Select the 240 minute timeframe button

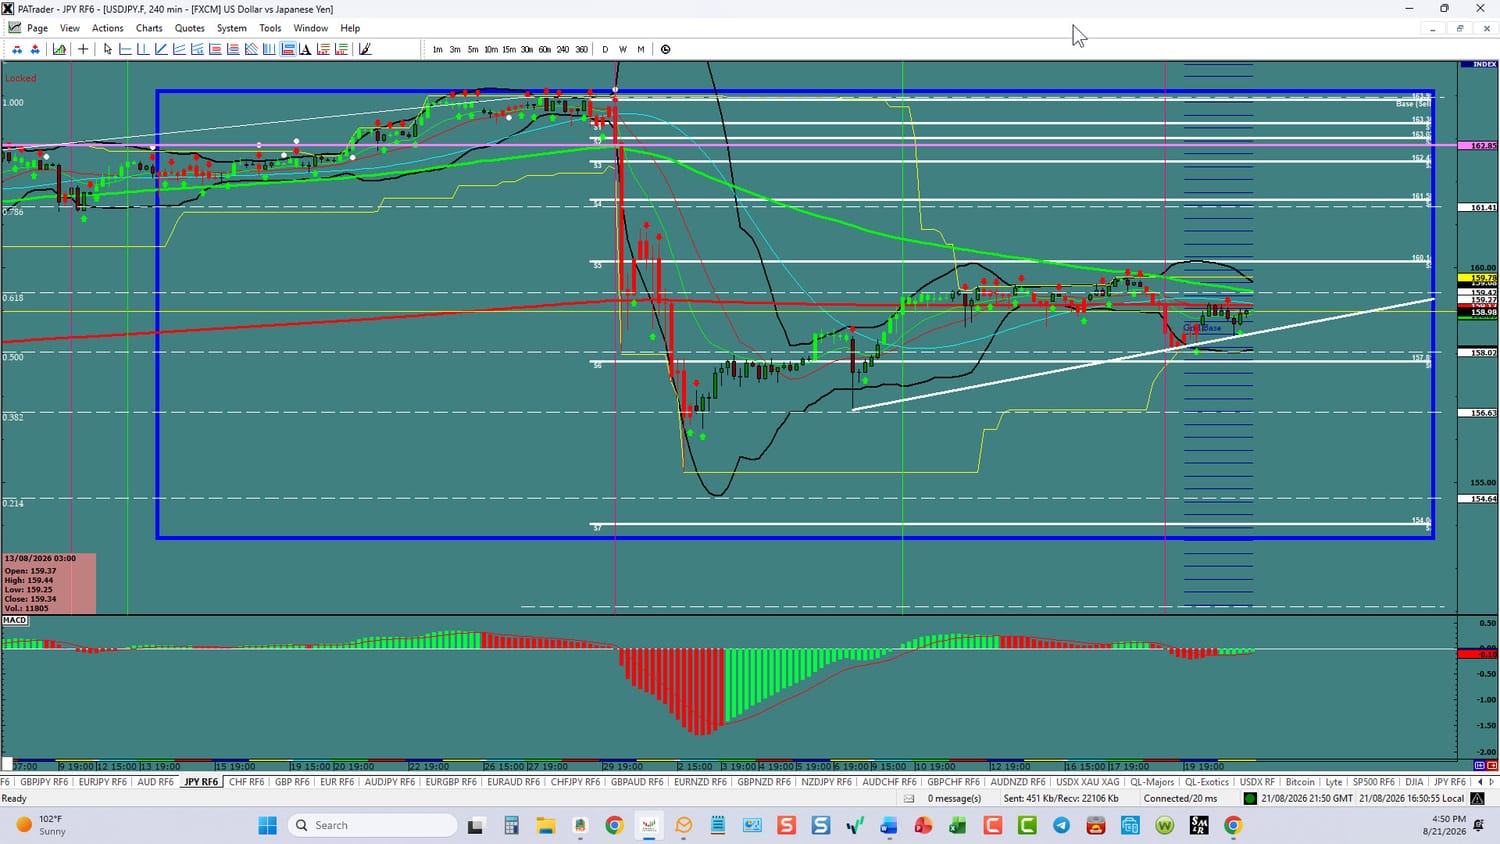pyautogui.click(x=563, y=49)
